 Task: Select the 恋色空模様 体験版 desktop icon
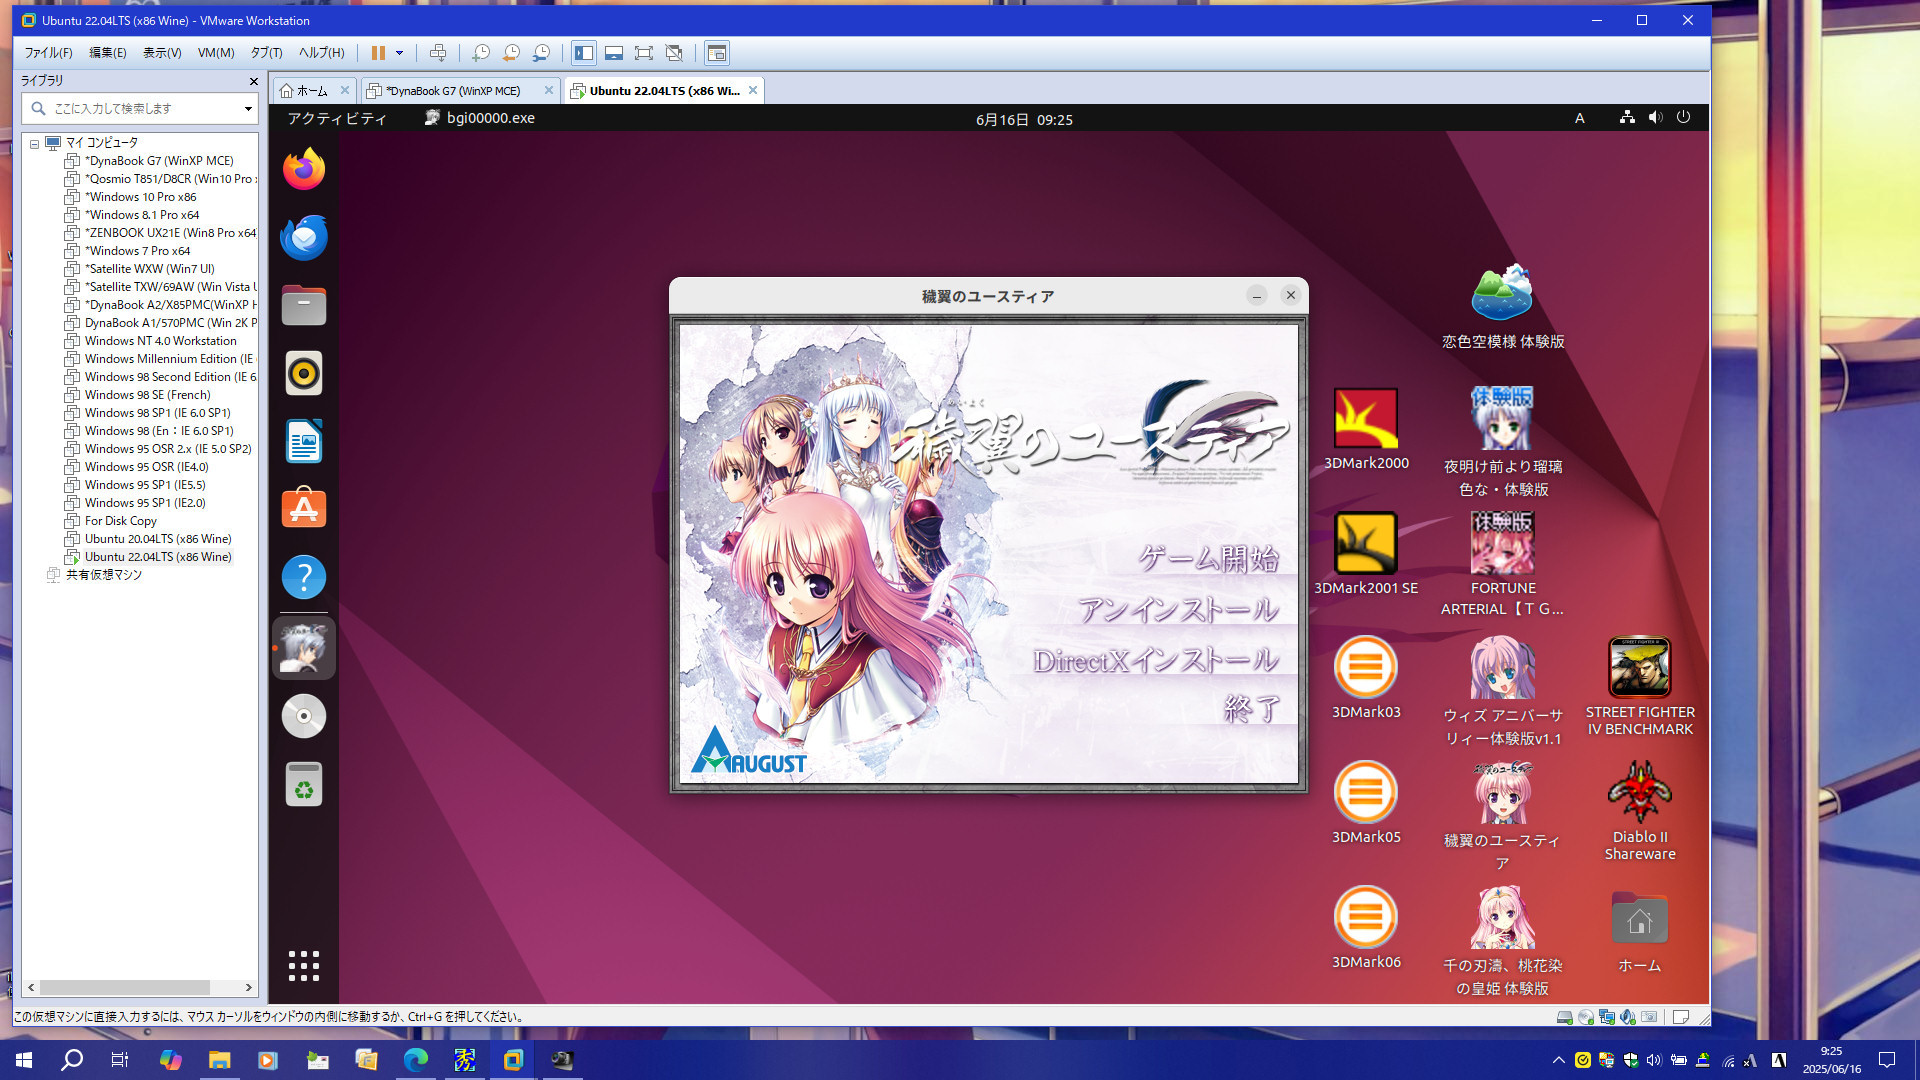point(1503,307)
